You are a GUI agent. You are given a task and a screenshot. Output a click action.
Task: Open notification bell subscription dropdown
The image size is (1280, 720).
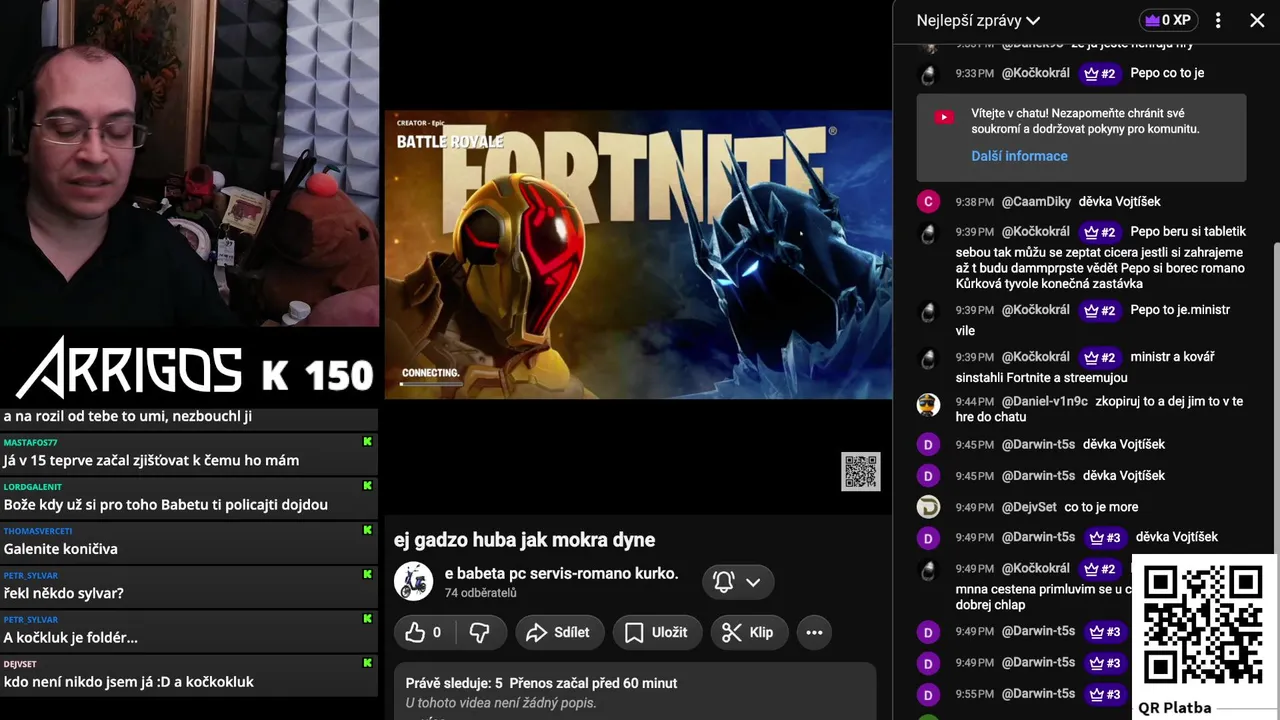click(738, 582)
